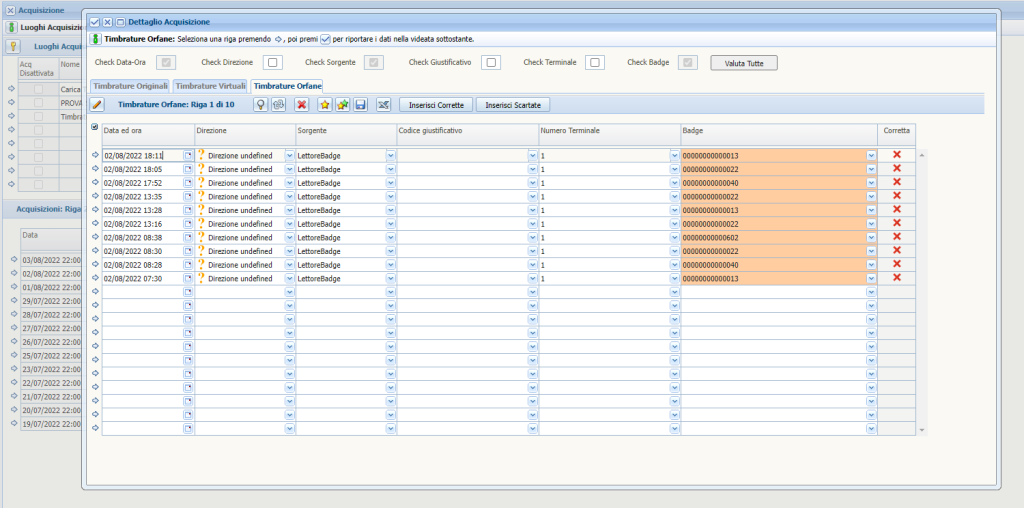Image resolution: width=1024 pixels, height=508 pixels.
Task: Switch to the Timbrature Originali tab
Action: pos(130,86)
